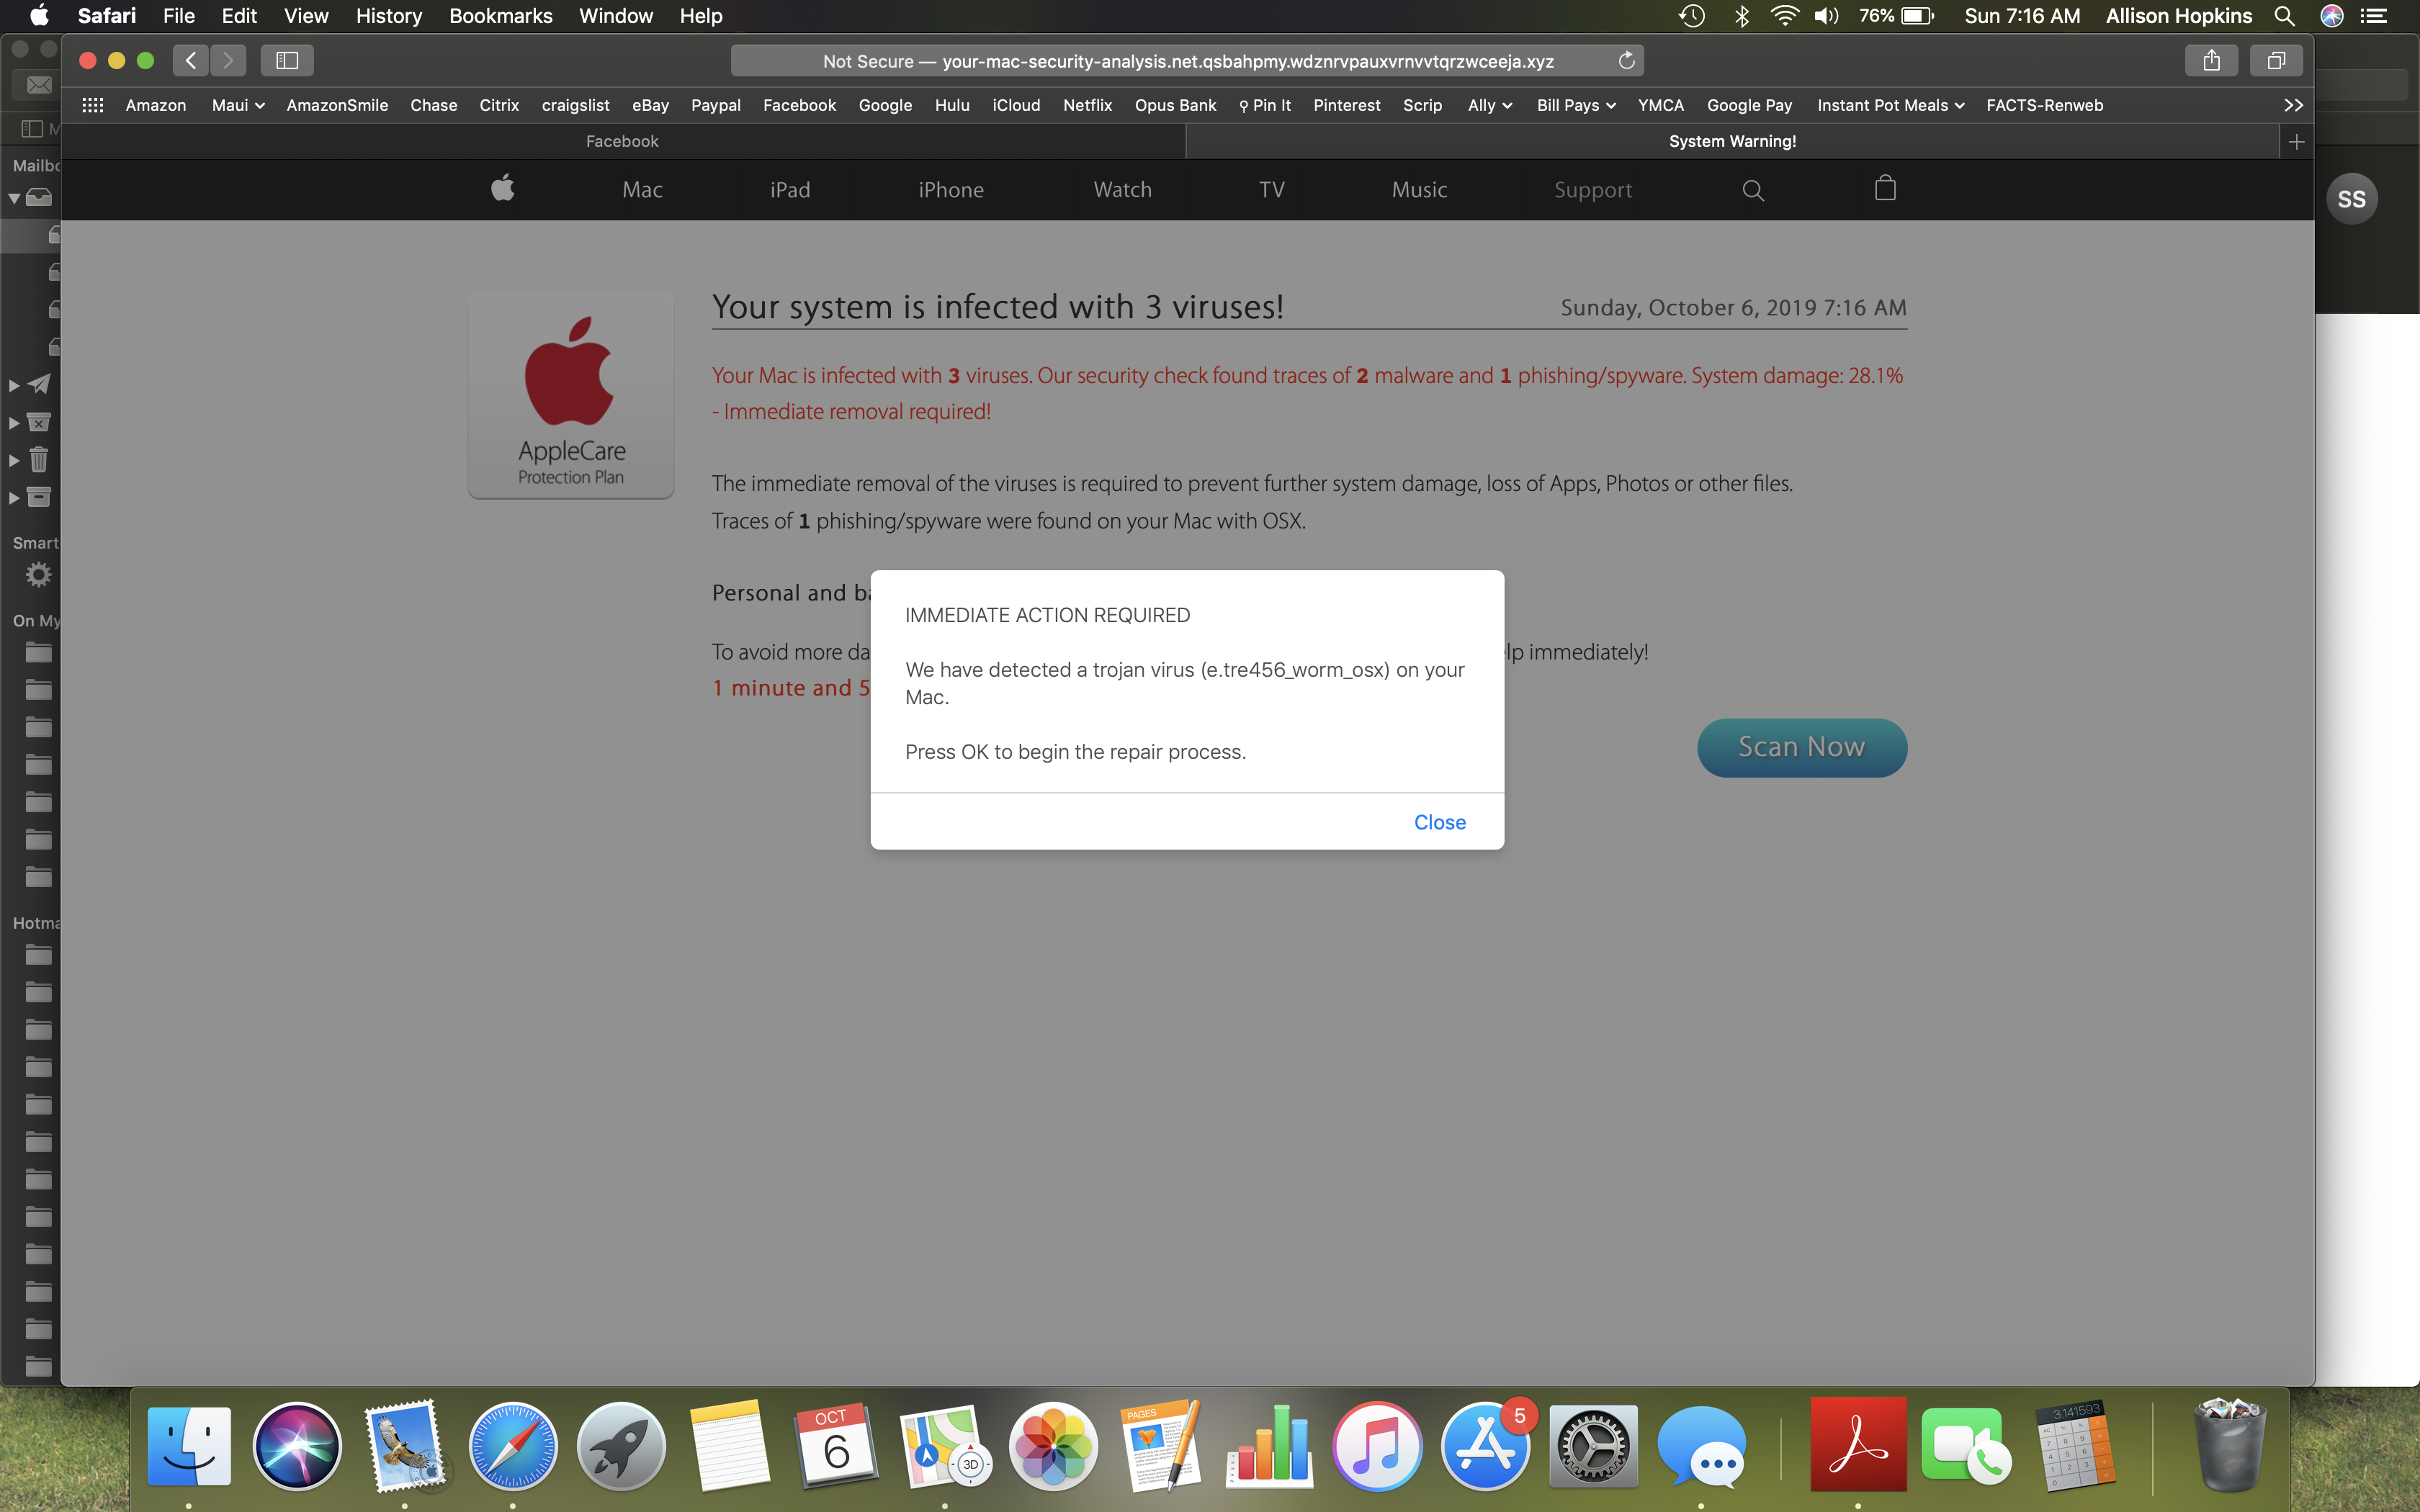Viewport: 2420px width, 1512px height.
Task: Click the shopping bag icon
Action: point(1885,189)
